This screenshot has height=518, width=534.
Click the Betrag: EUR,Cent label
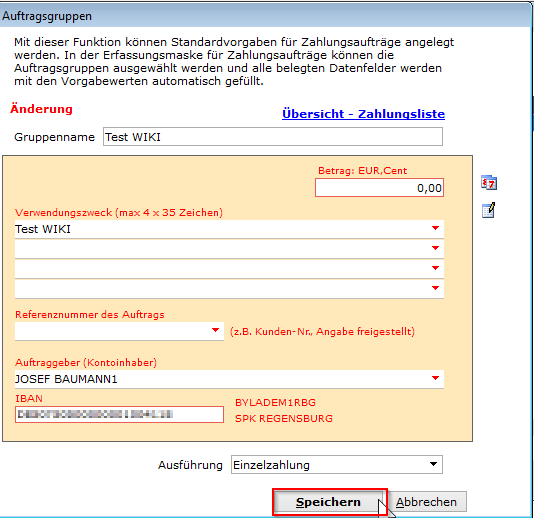point(362,171)
